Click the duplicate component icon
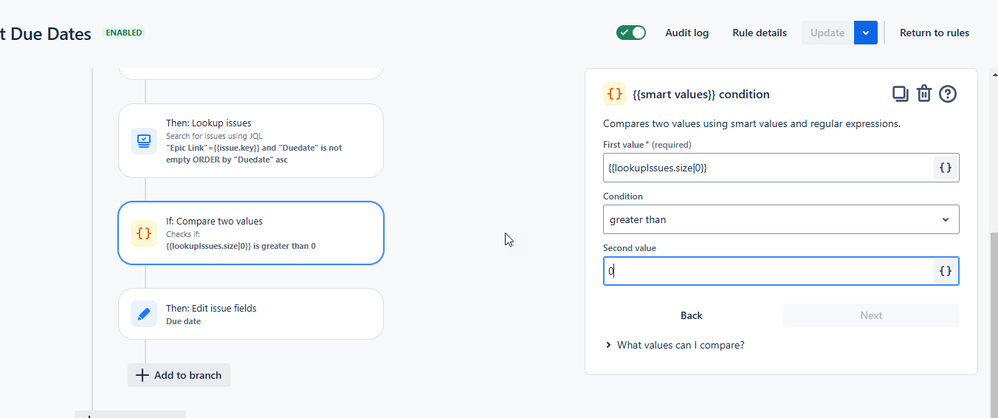This screenshot has height=418, width=998. pos(900,94)
